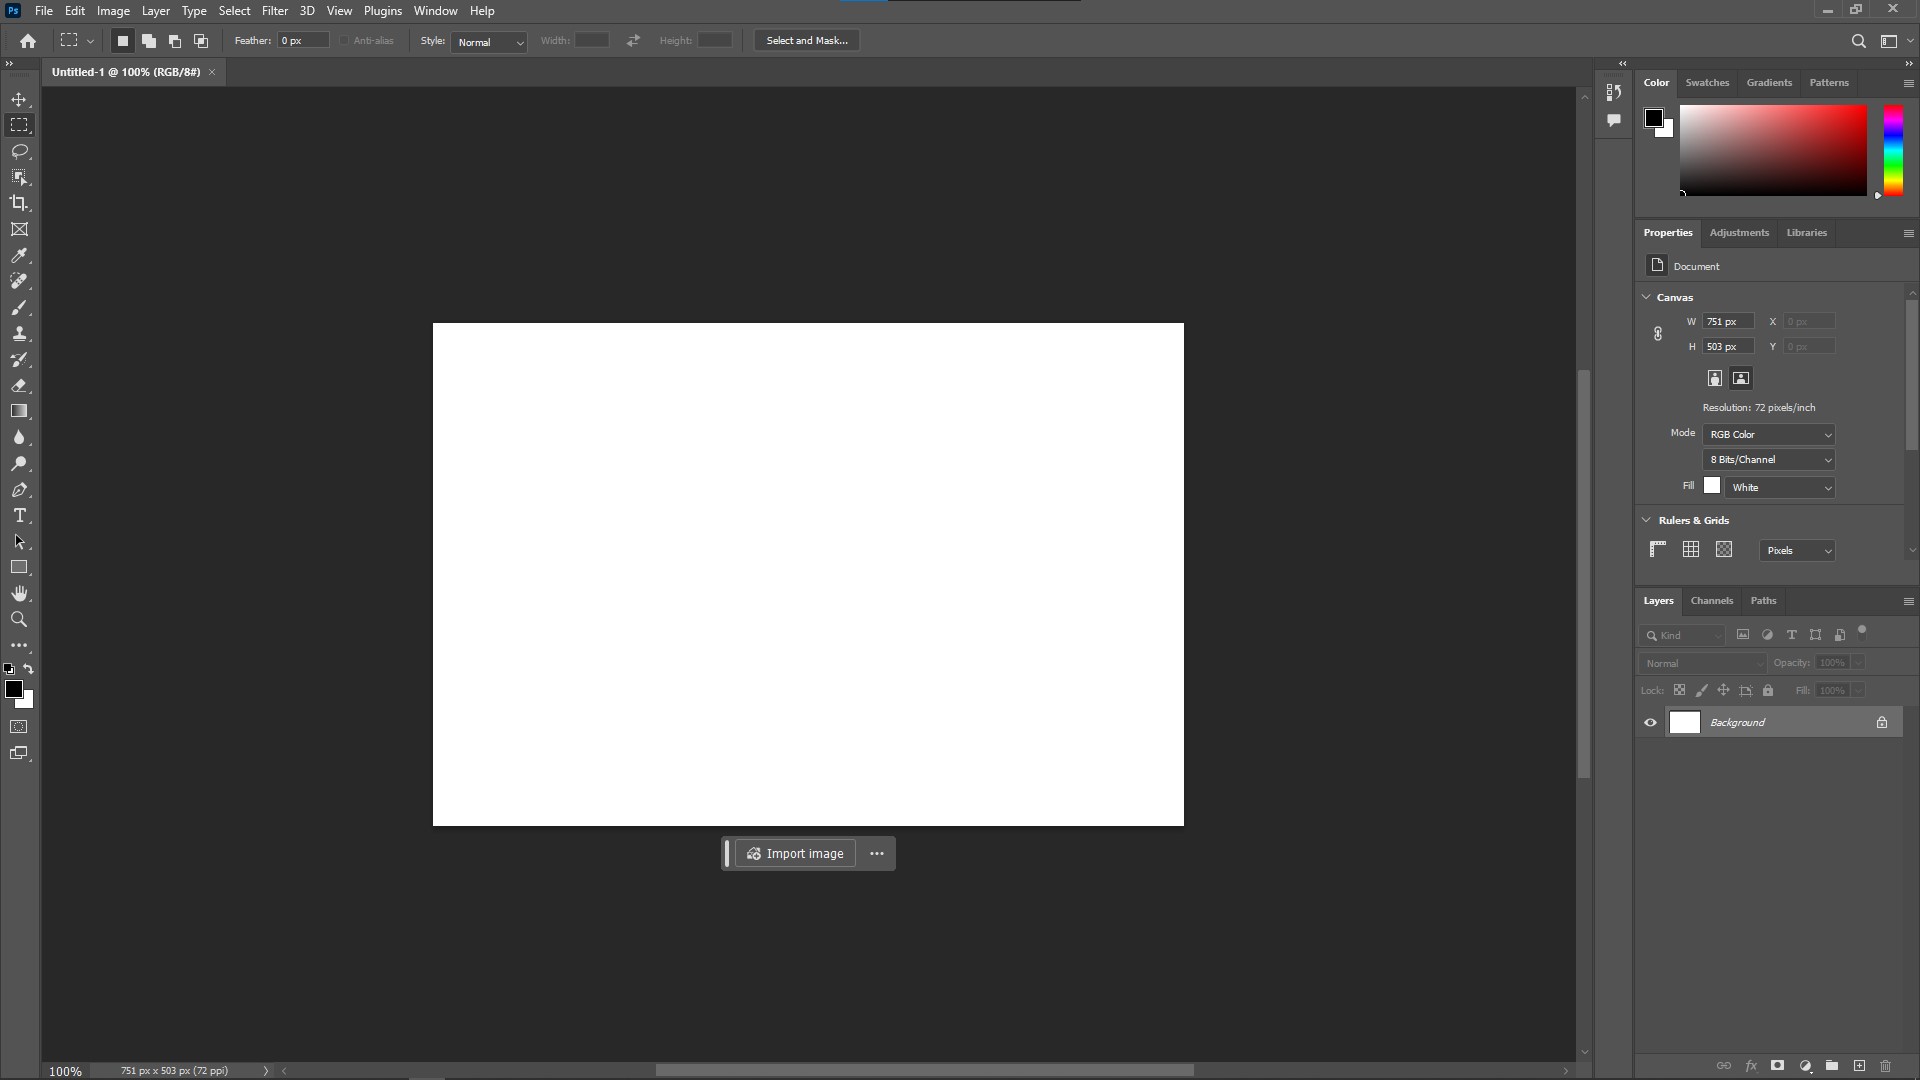
Task: Hide the Background layer visibility eye
Action: (x=1650, y=723)
